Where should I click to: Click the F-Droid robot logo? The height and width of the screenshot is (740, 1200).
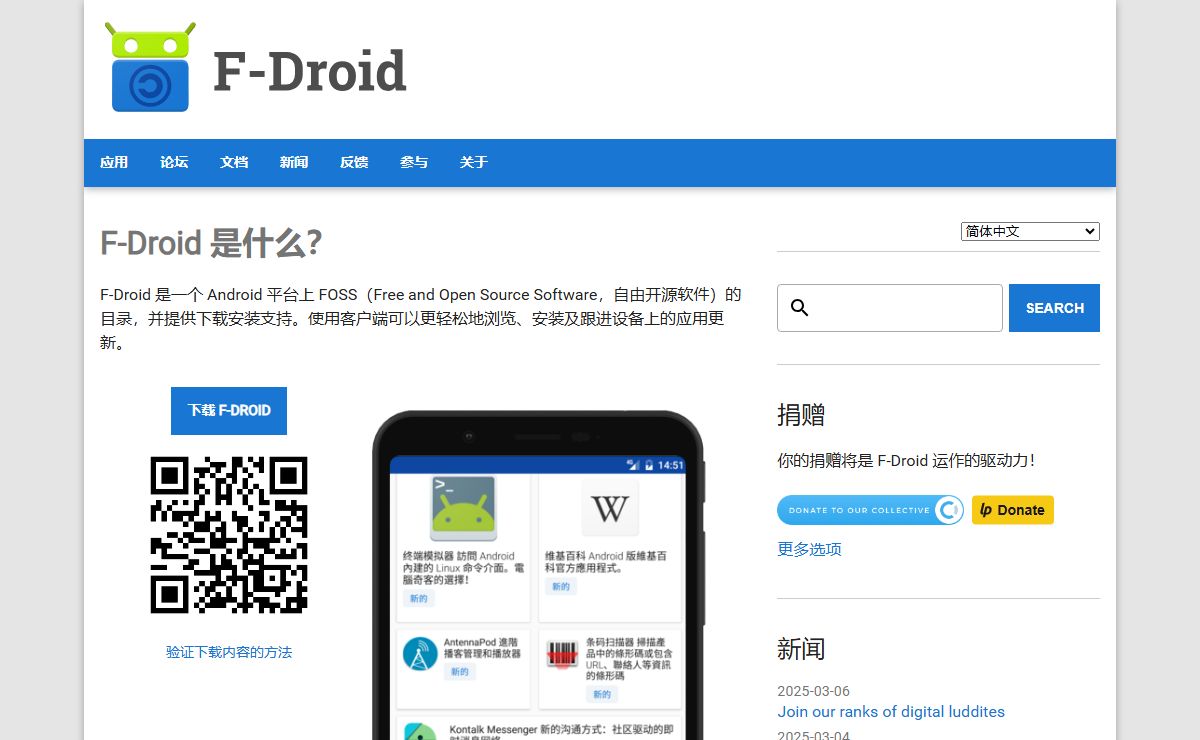[x=150, y=66]
